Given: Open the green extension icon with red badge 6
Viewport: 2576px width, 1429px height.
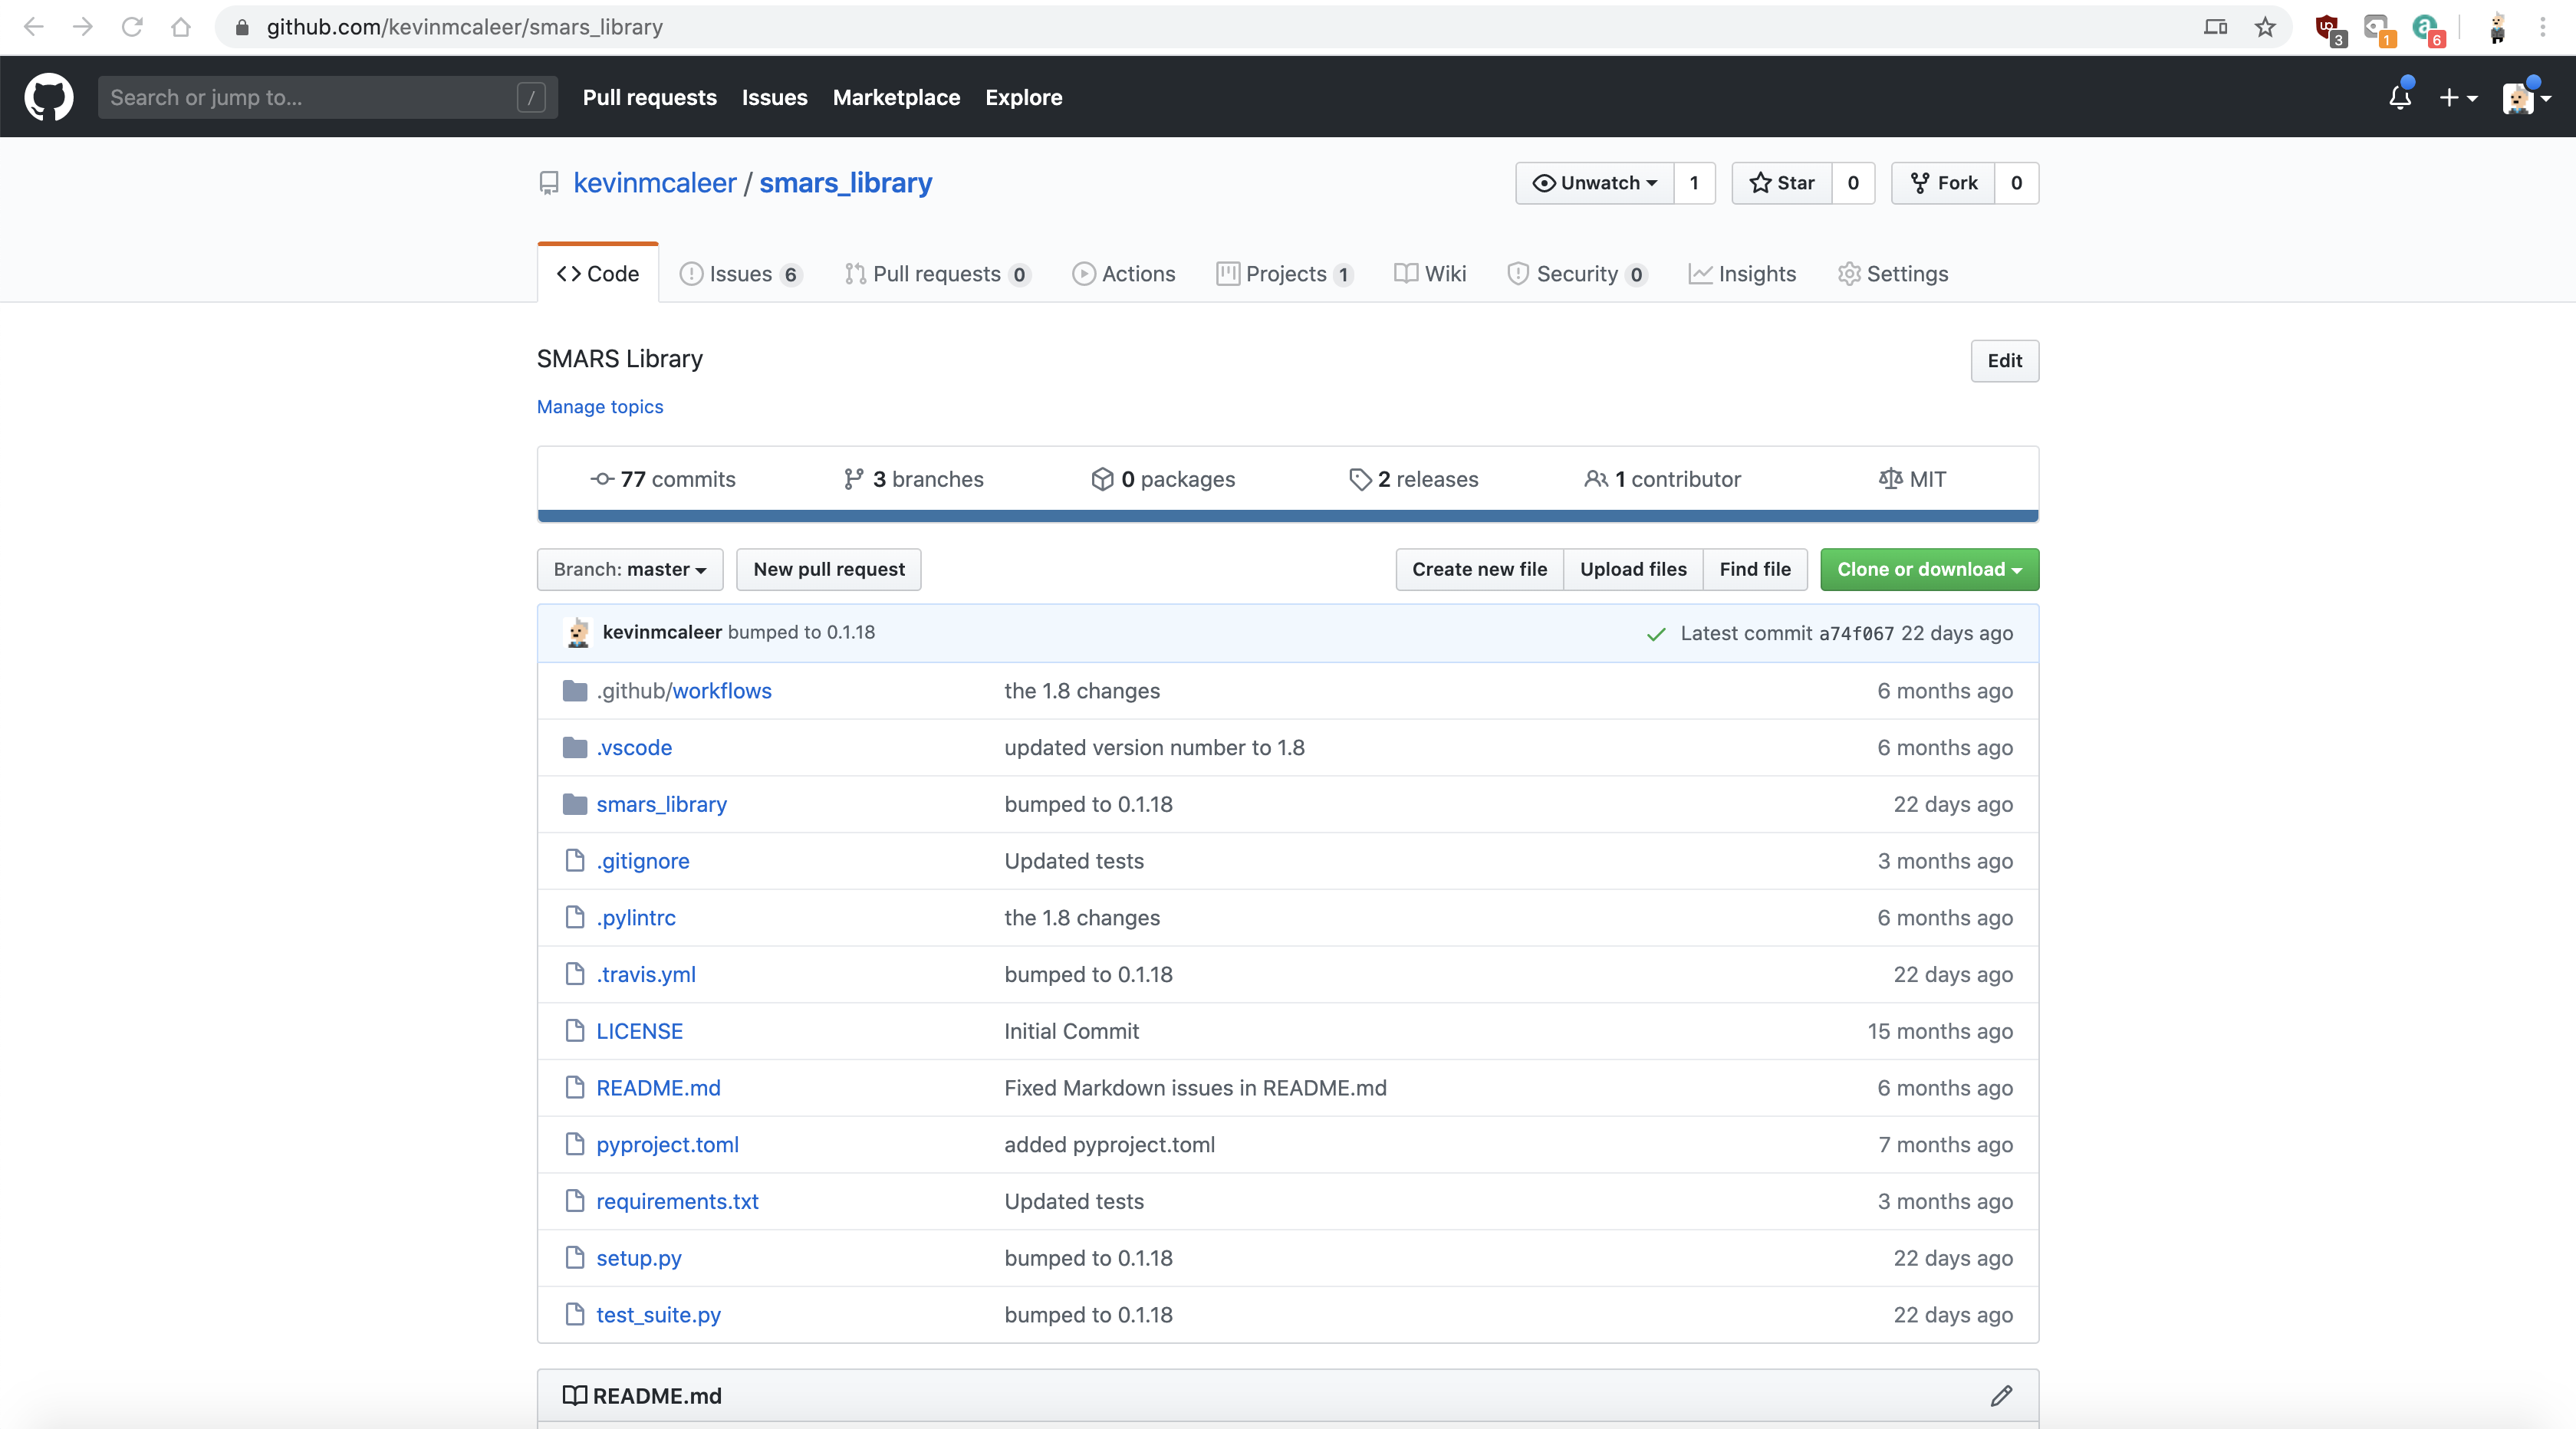Looking at the screenshot, I should (2428, 29).
